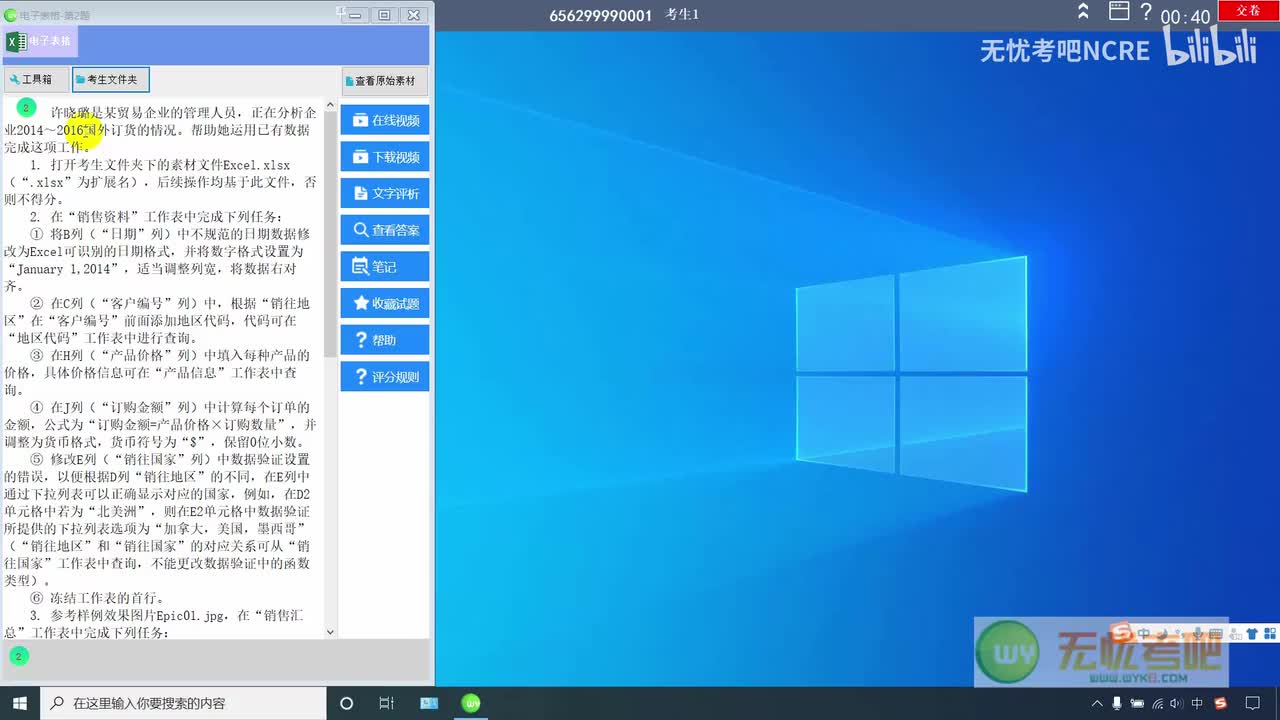Open the 笔记 notes panel

click(x=385, y=267)
